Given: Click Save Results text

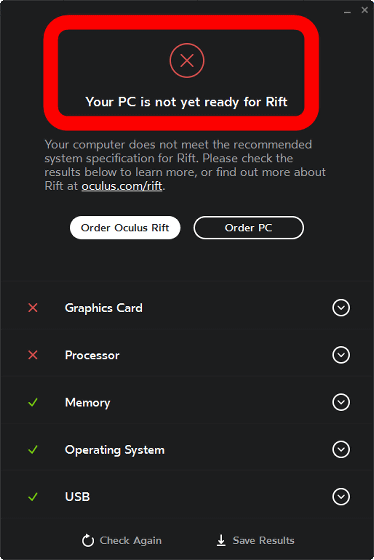Looking at the screenshot, I should click(264, 540).
